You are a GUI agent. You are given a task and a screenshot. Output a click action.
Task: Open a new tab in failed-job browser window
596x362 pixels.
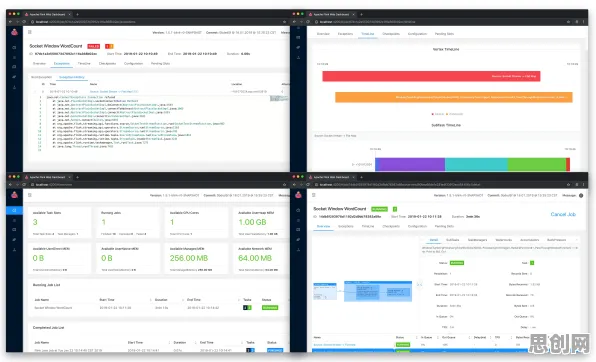click(77, 14)
